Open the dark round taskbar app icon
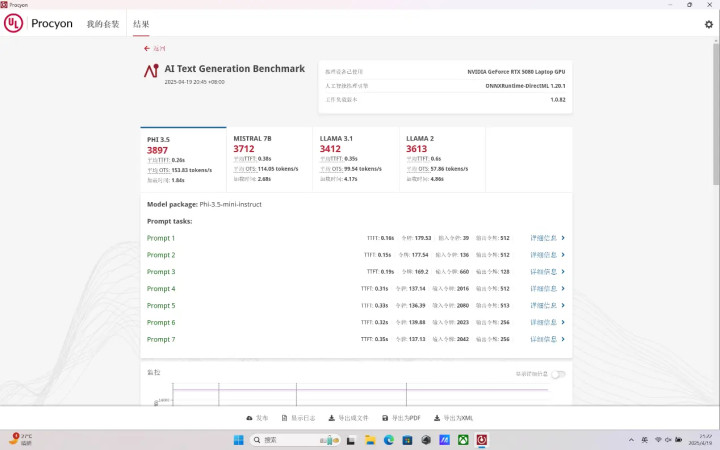The width and height of the screenshot is (720, 450). pyautogui.click(x=426, y=440)
